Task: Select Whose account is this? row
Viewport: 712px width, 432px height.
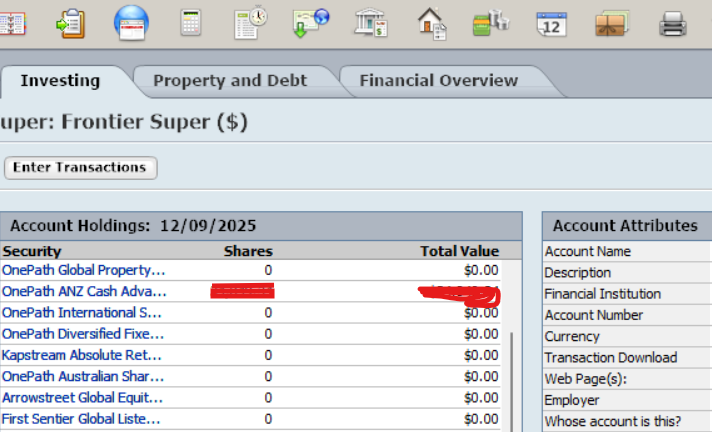Action: click(x=627, y=421)
